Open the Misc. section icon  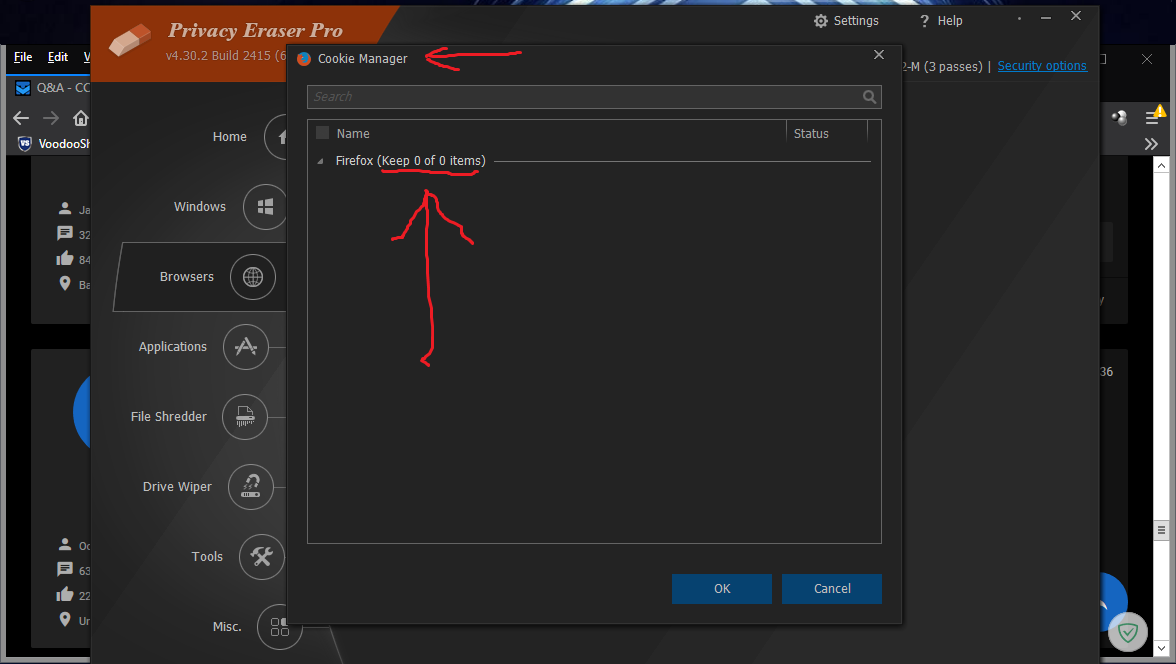279,626
